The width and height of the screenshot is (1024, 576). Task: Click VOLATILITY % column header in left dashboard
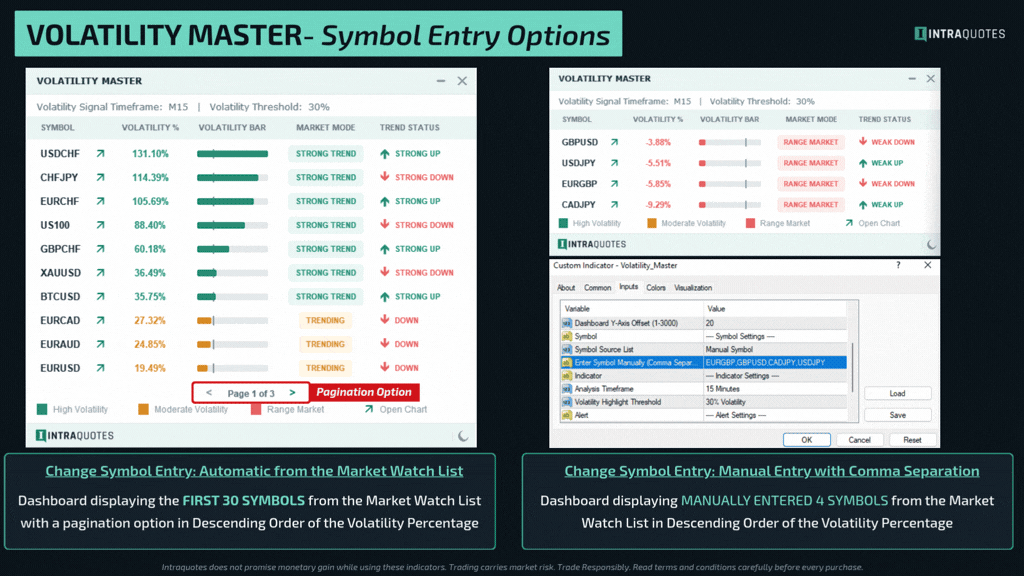[x=150, y=128]
